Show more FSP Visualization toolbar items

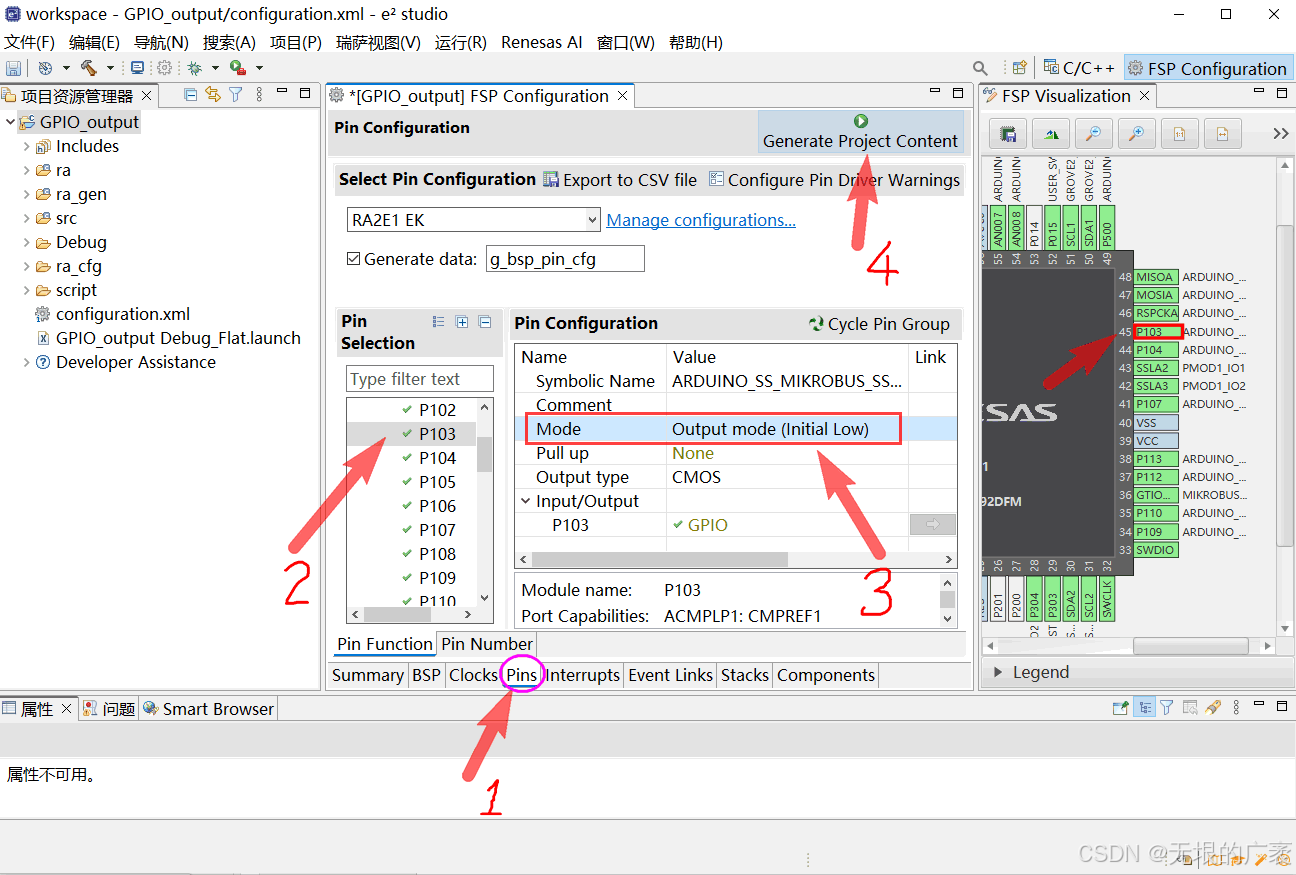tap(1280, 133)
